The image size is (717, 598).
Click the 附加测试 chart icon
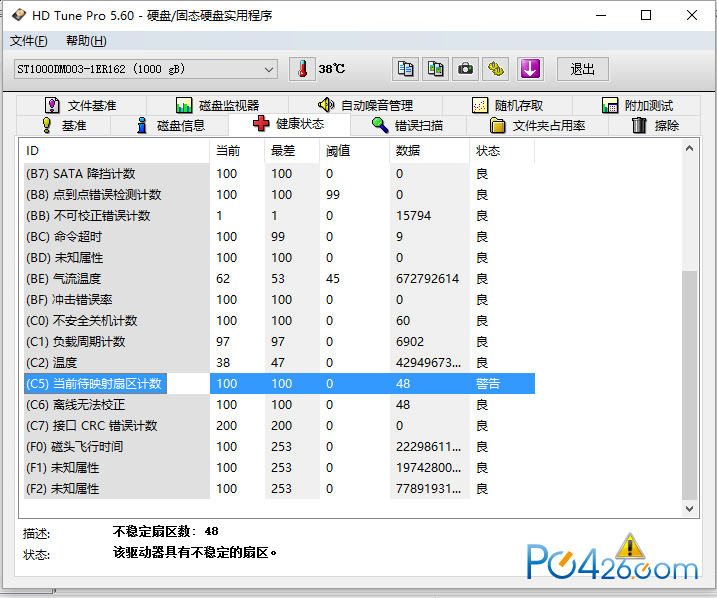[610, 106]
